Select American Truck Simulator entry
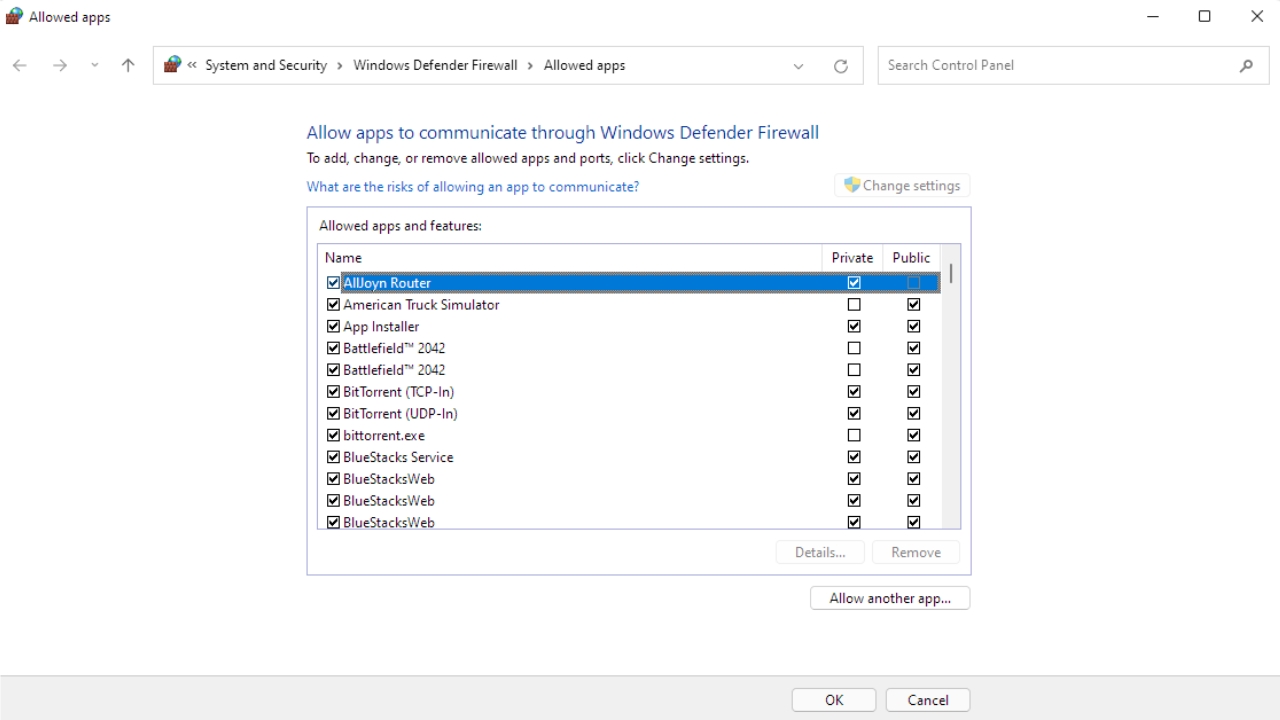The width and height of the screenshot is (1280, 720). coord(421,305)
